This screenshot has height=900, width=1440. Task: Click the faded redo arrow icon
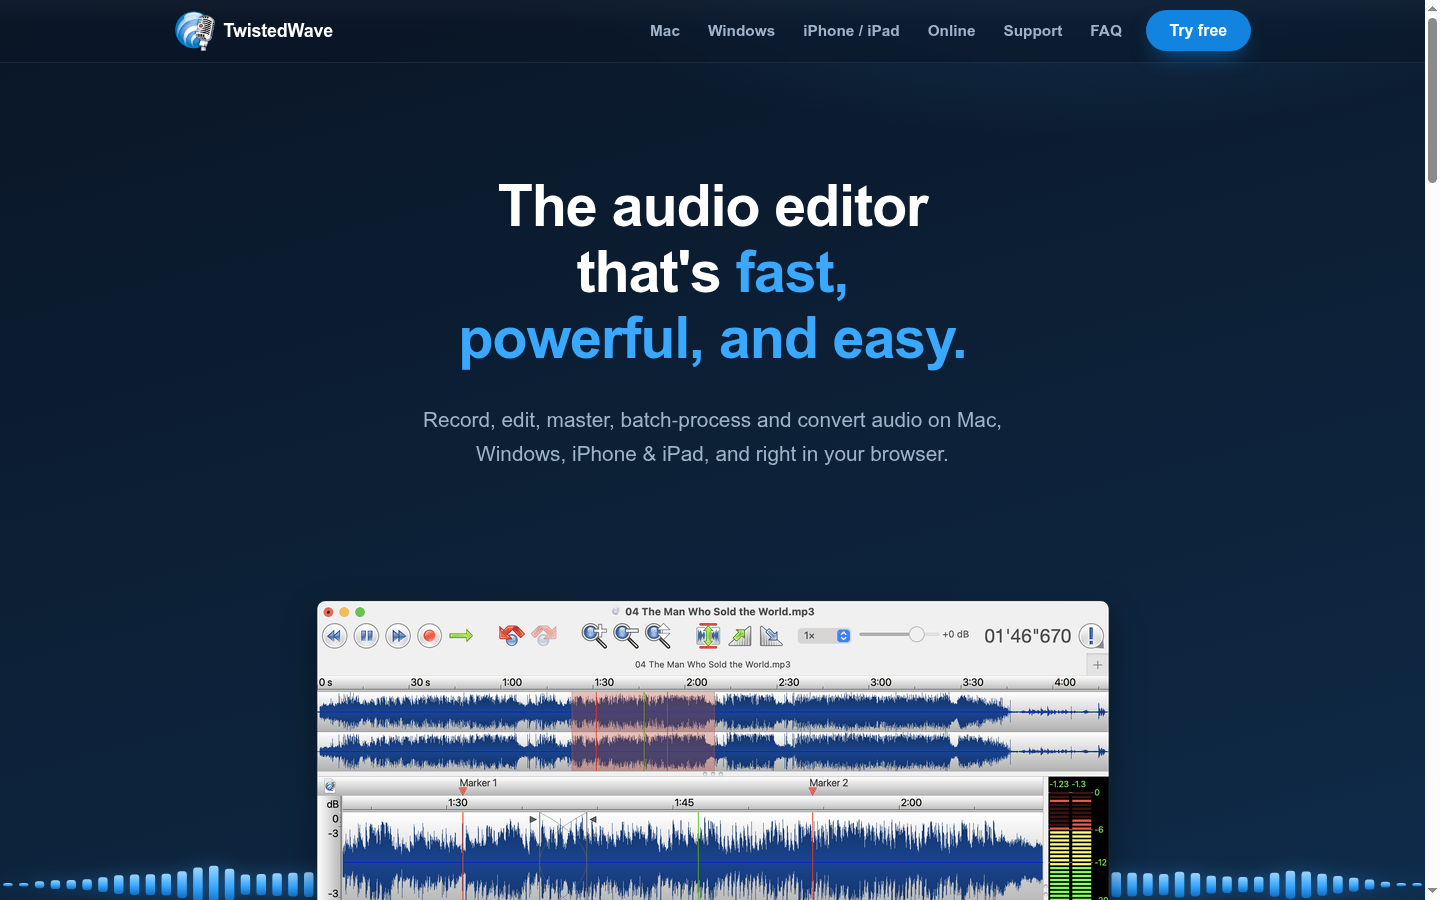pos(544,635)
